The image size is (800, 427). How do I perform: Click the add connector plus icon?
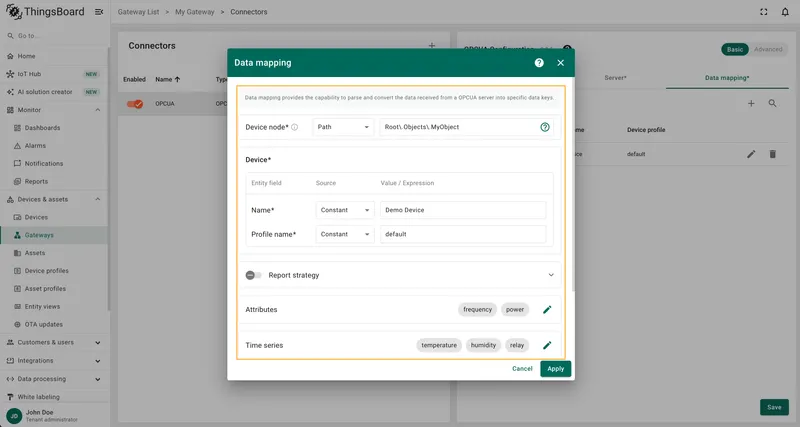point(432,45)
